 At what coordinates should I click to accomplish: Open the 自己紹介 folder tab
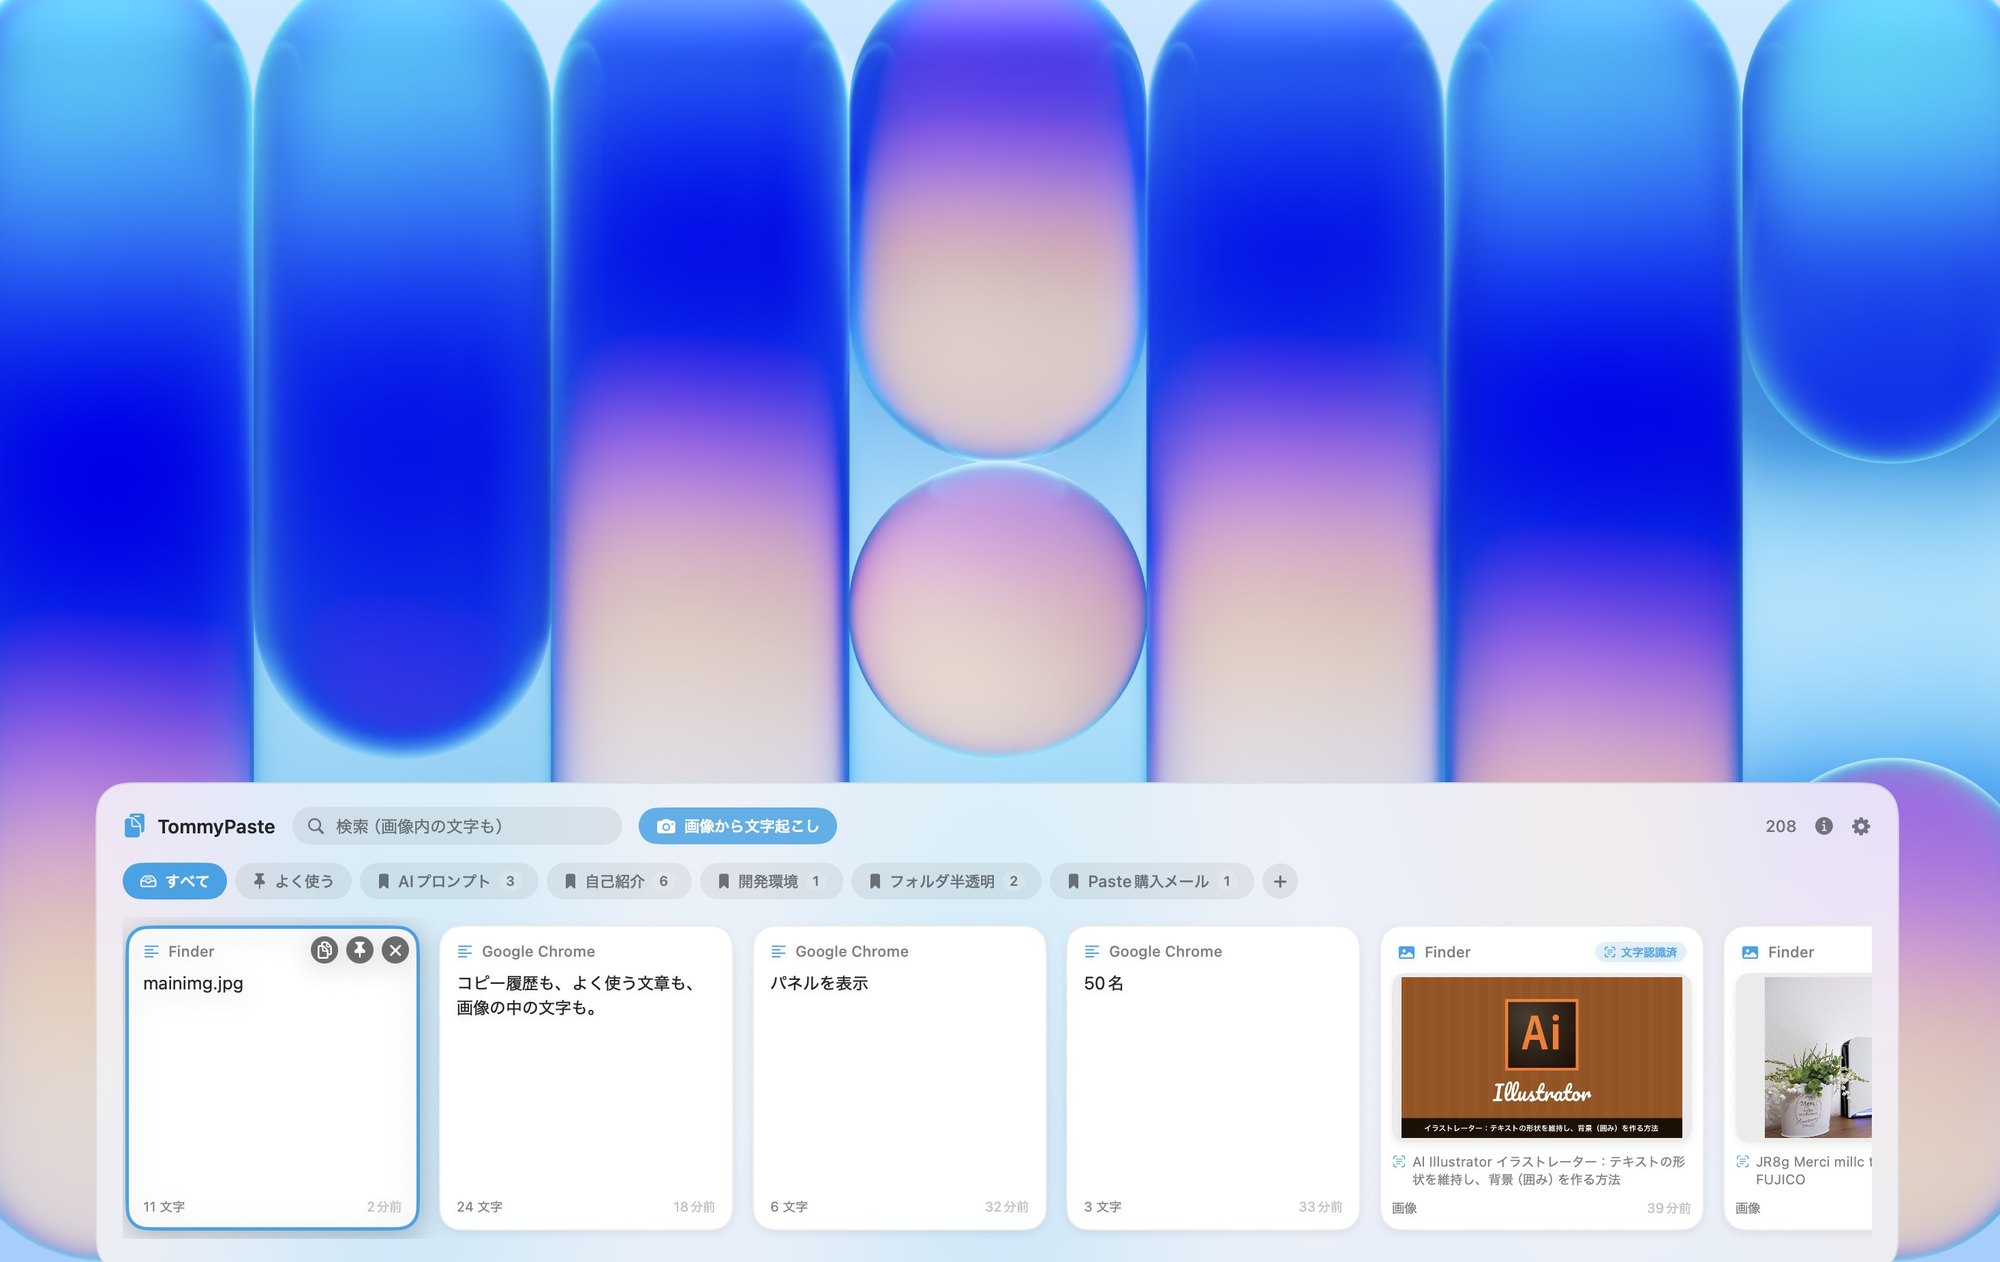point(619,881)
